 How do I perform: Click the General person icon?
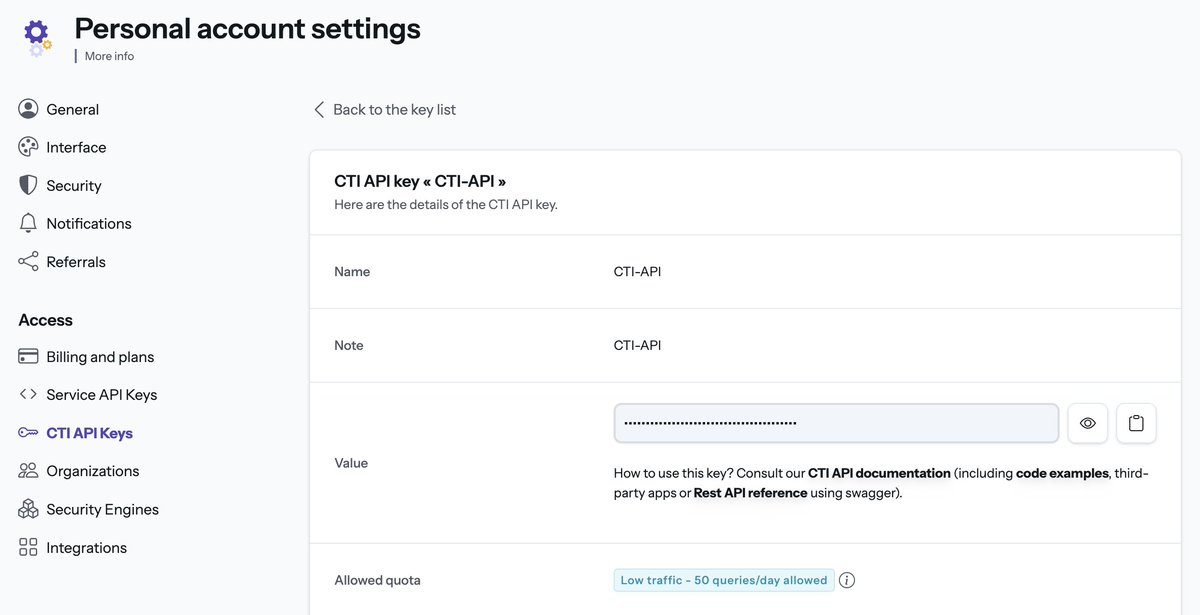(28, 109)
